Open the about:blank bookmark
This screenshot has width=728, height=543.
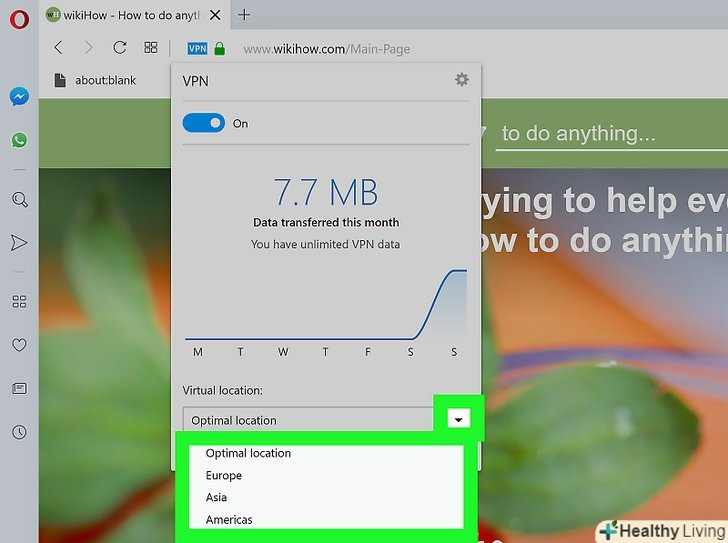click(x=95, y=80)
